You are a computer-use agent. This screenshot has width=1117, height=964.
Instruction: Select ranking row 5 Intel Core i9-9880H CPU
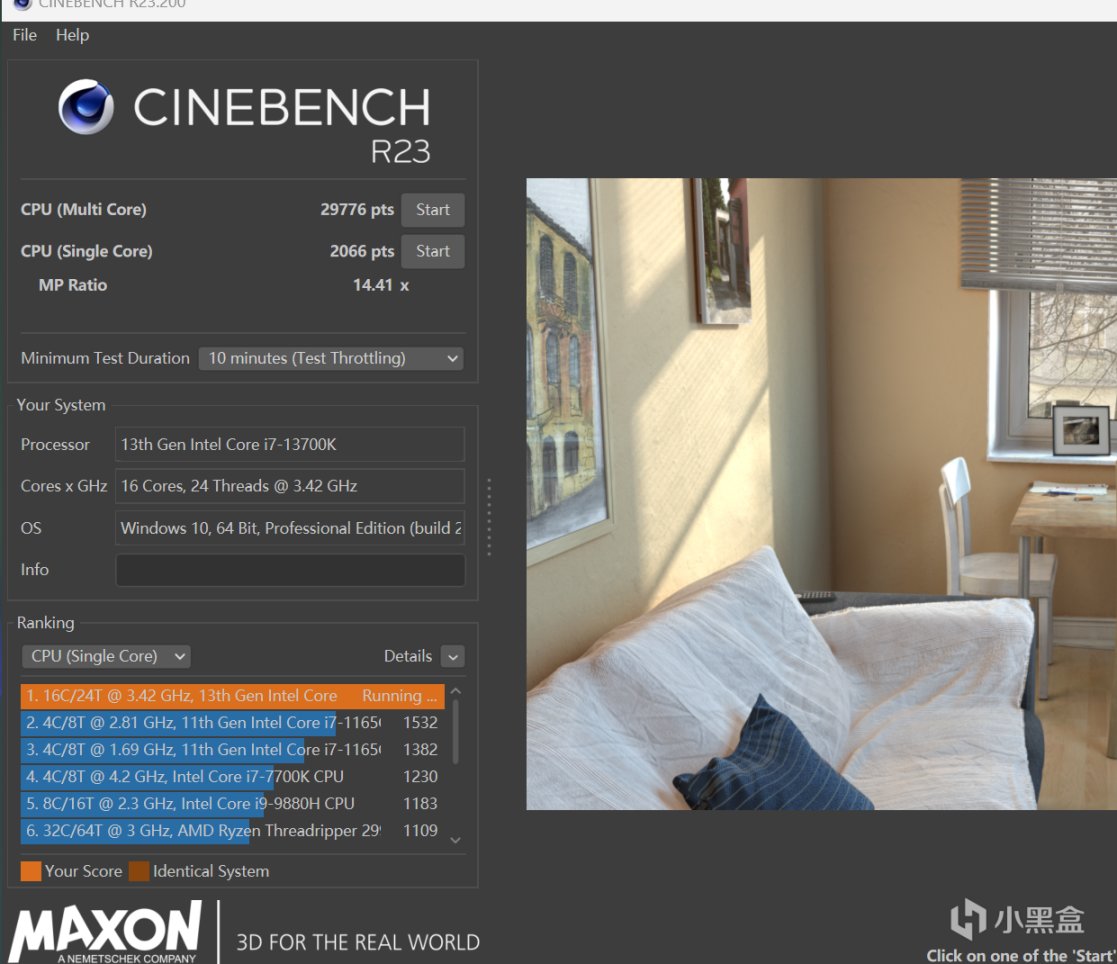coord(232,804)
